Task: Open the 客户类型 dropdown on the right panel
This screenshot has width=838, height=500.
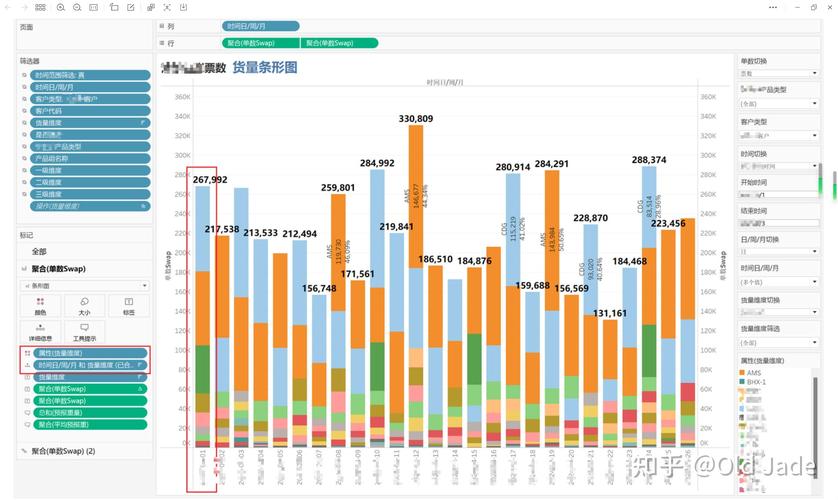Action: point(779,135)
